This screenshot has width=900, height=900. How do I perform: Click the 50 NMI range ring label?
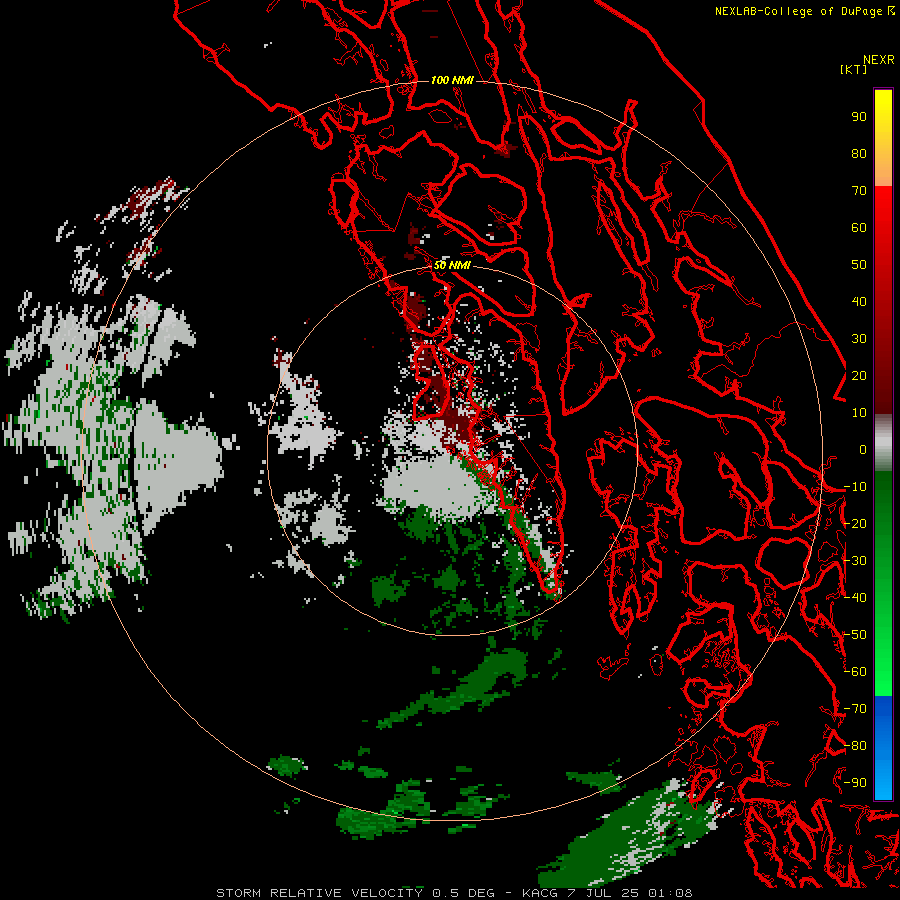tap(452, 265)
